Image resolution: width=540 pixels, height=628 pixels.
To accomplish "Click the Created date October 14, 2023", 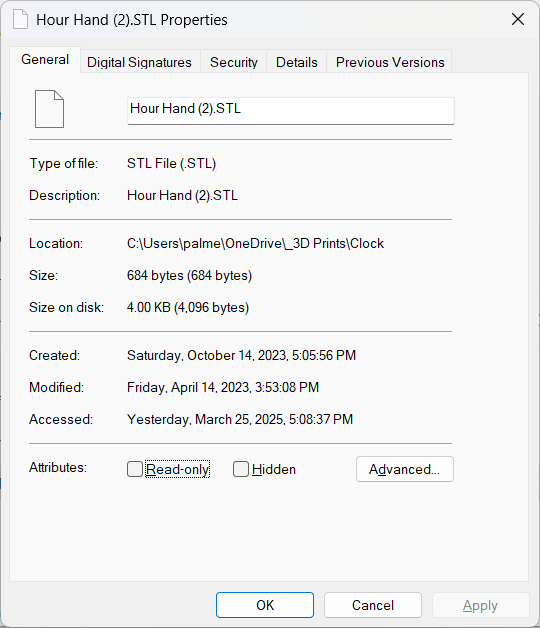I will click(241, 356).
